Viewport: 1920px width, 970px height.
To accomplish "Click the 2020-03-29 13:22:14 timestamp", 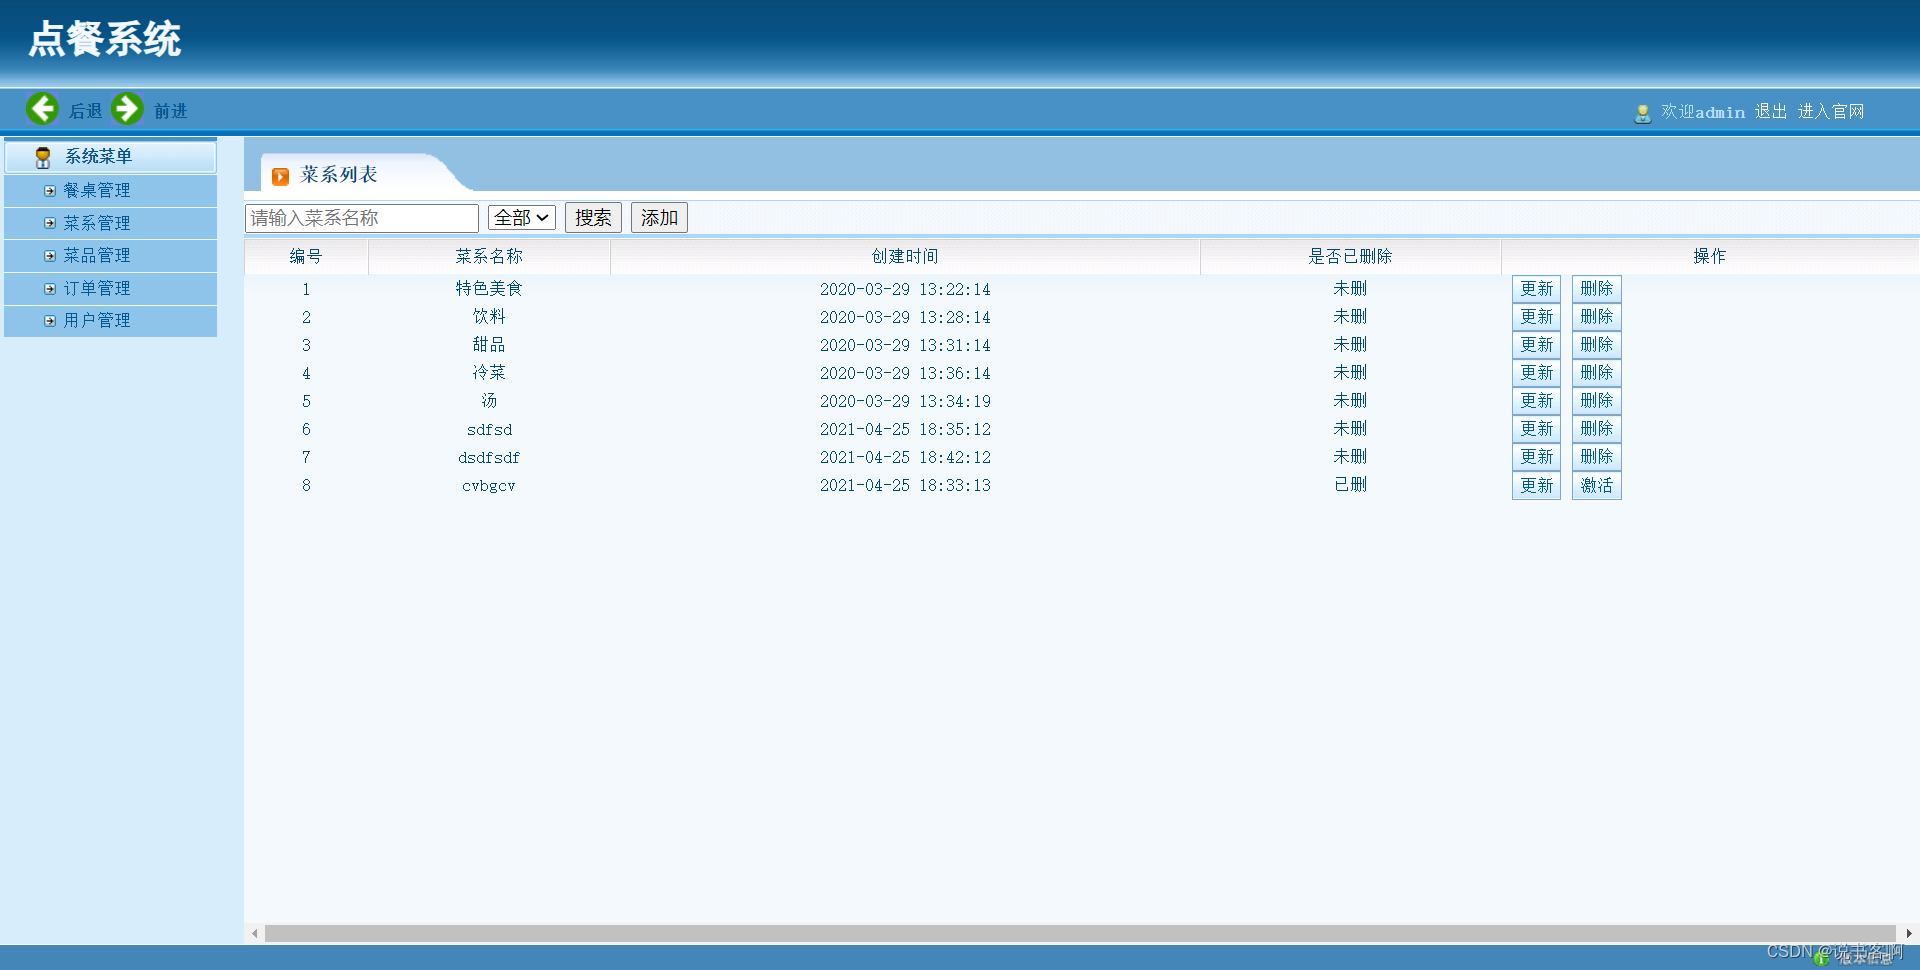I will click(x=905, y=290).
